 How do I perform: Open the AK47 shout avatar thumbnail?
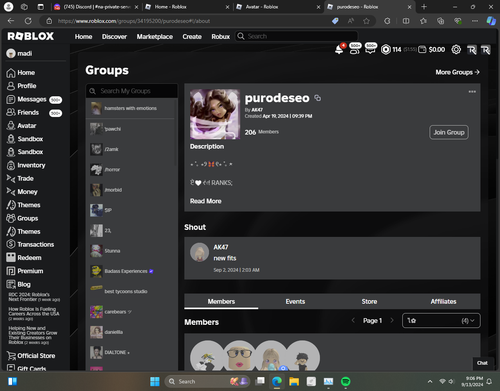tap(199, 252)
